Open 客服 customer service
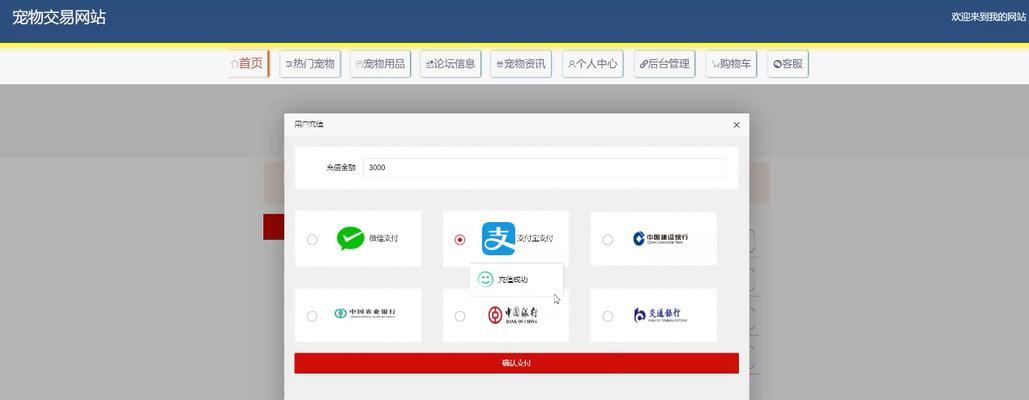 click(x=788, y=64)
